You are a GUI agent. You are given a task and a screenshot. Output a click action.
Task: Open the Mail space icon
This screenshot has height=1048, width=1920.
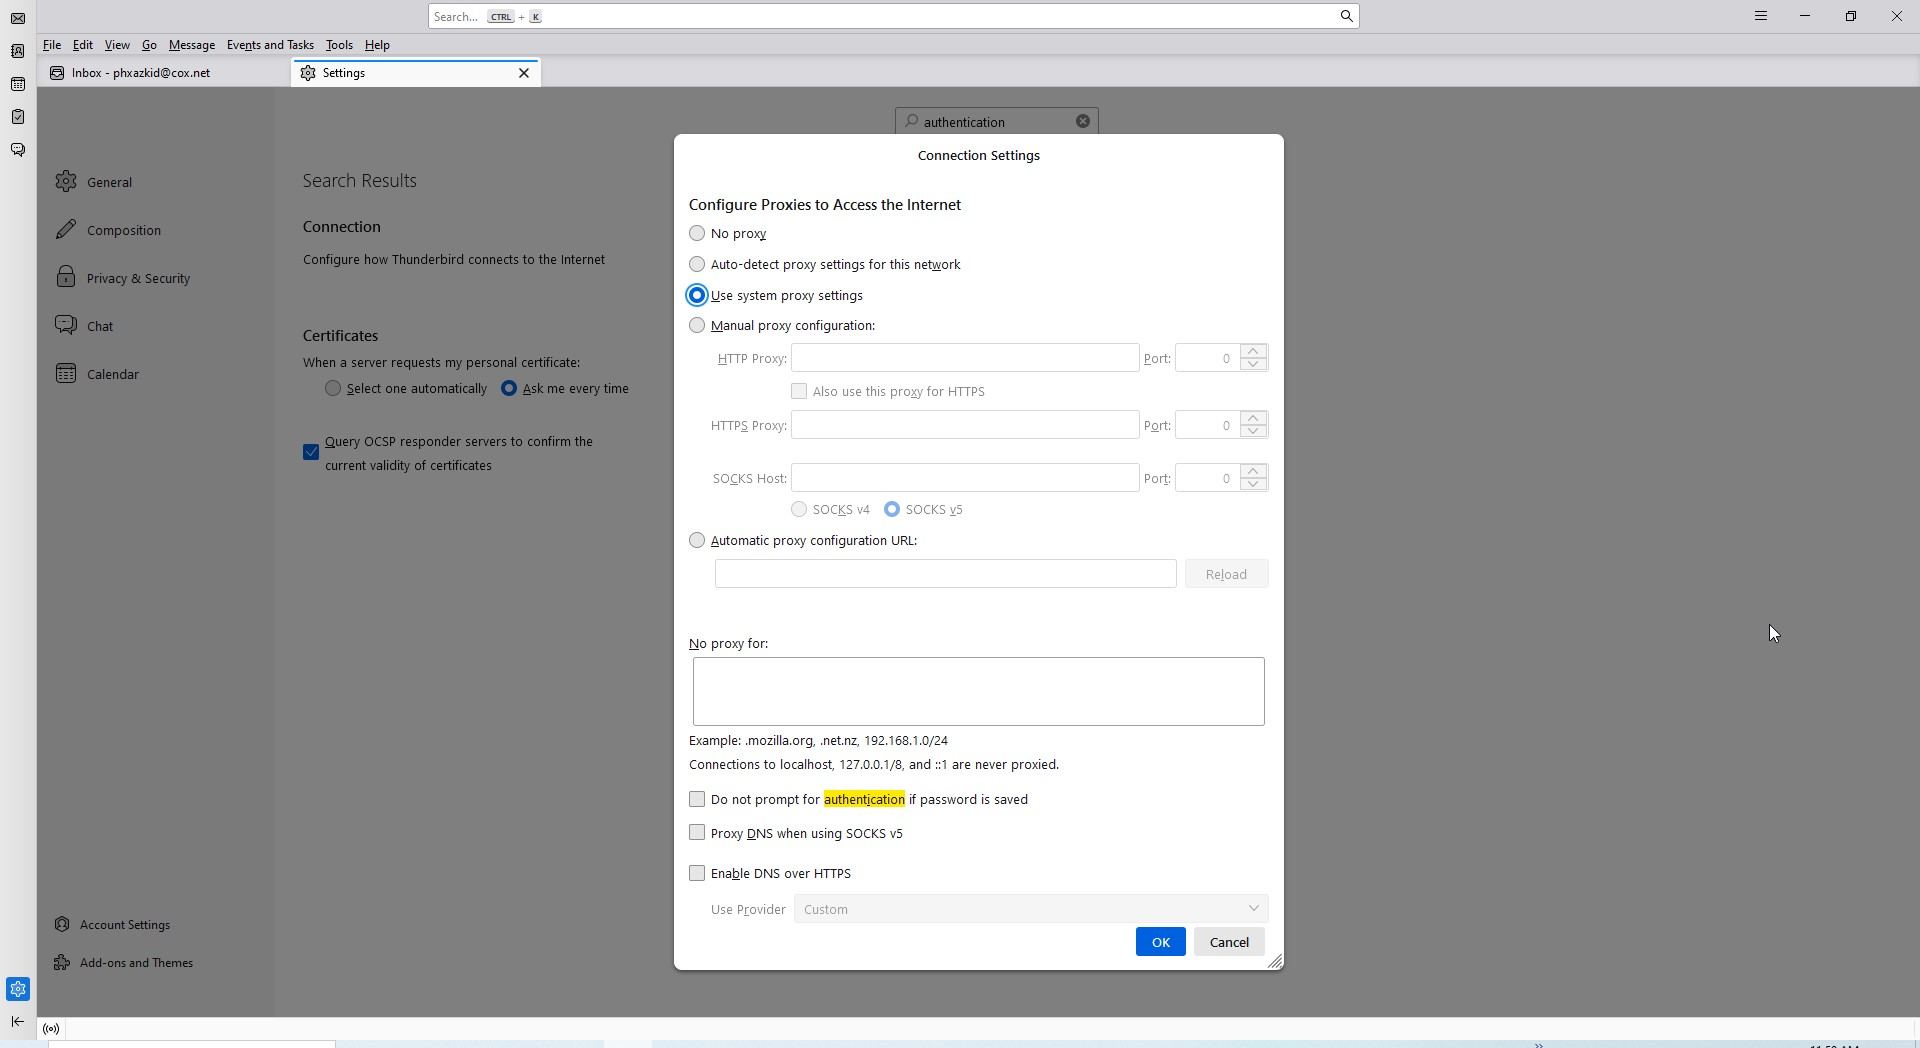(18, 18)
